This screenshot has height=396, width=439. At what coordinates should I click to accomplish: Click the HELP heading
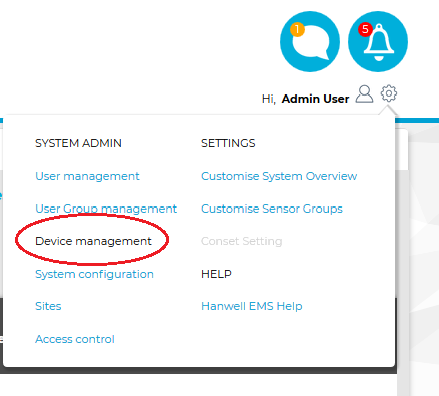(216, 274)
